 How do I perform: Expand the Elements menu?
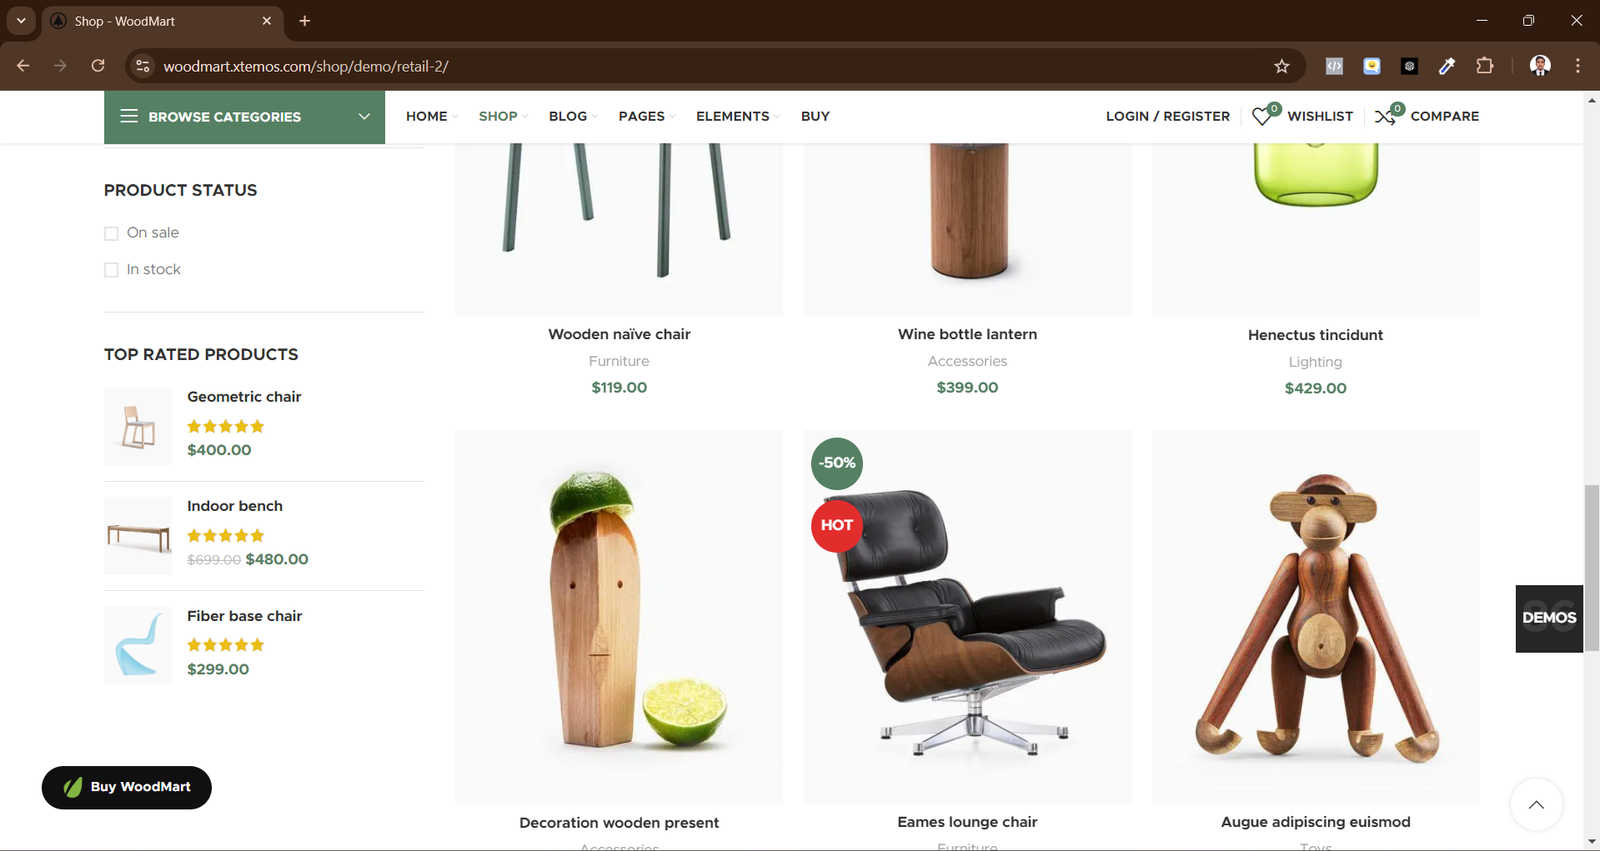click(737, 116)
